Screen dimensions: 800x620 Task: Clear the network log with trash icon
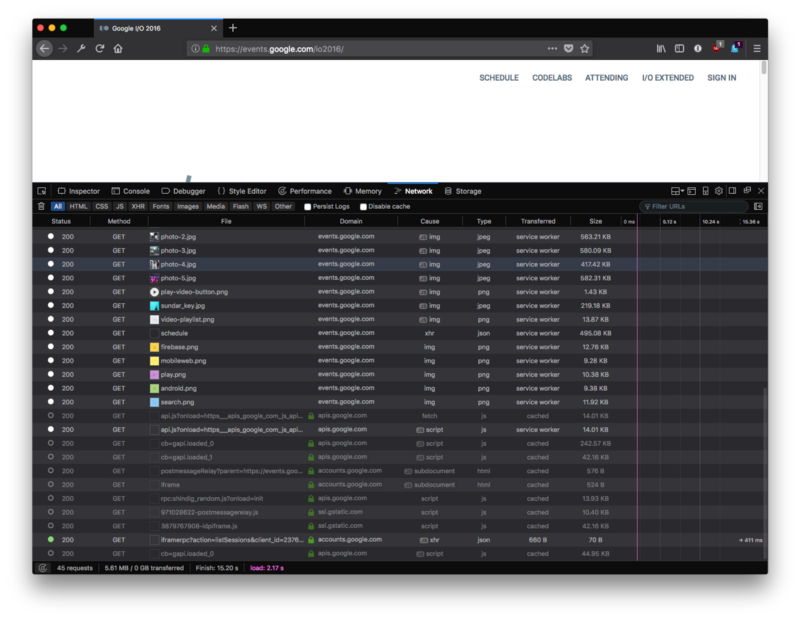(41, 206)
